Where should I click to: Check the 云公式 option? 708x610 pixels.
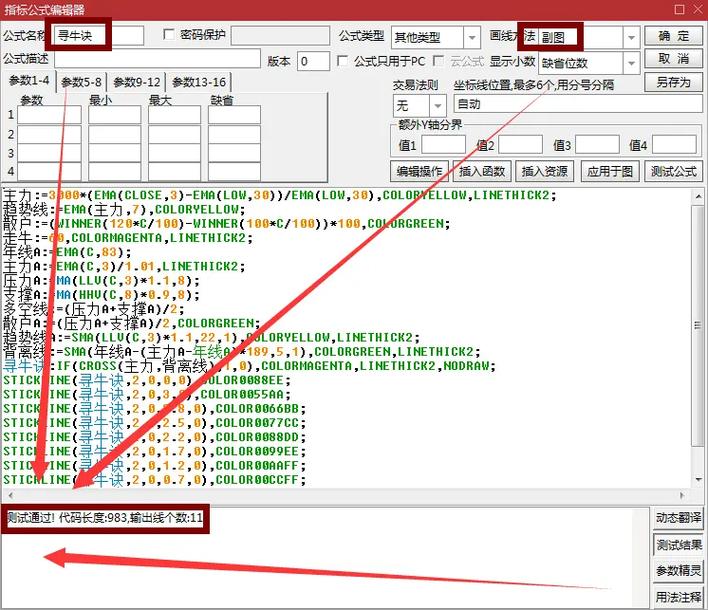click(x=439, y=61)
